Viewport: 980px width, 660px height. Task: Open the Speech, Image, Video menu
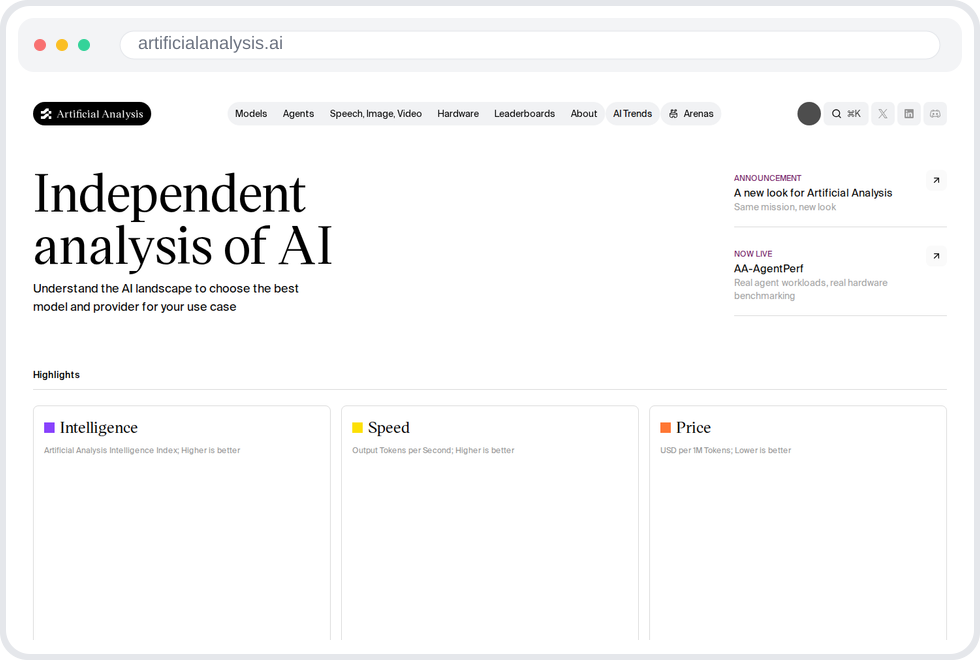point(376,114)
